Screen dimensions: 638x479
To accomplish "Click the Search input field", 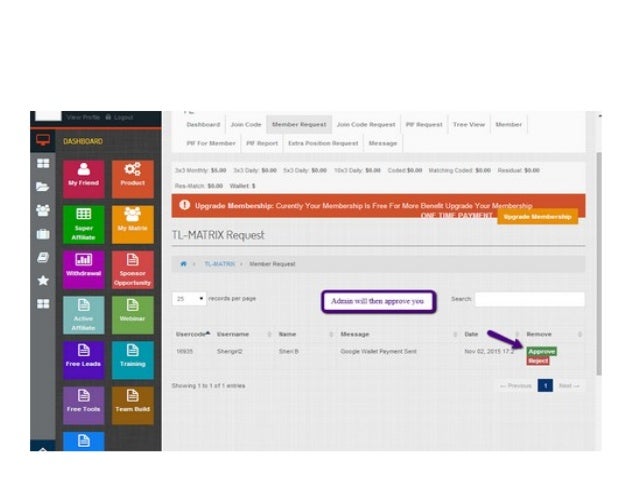I will [530, 299].
